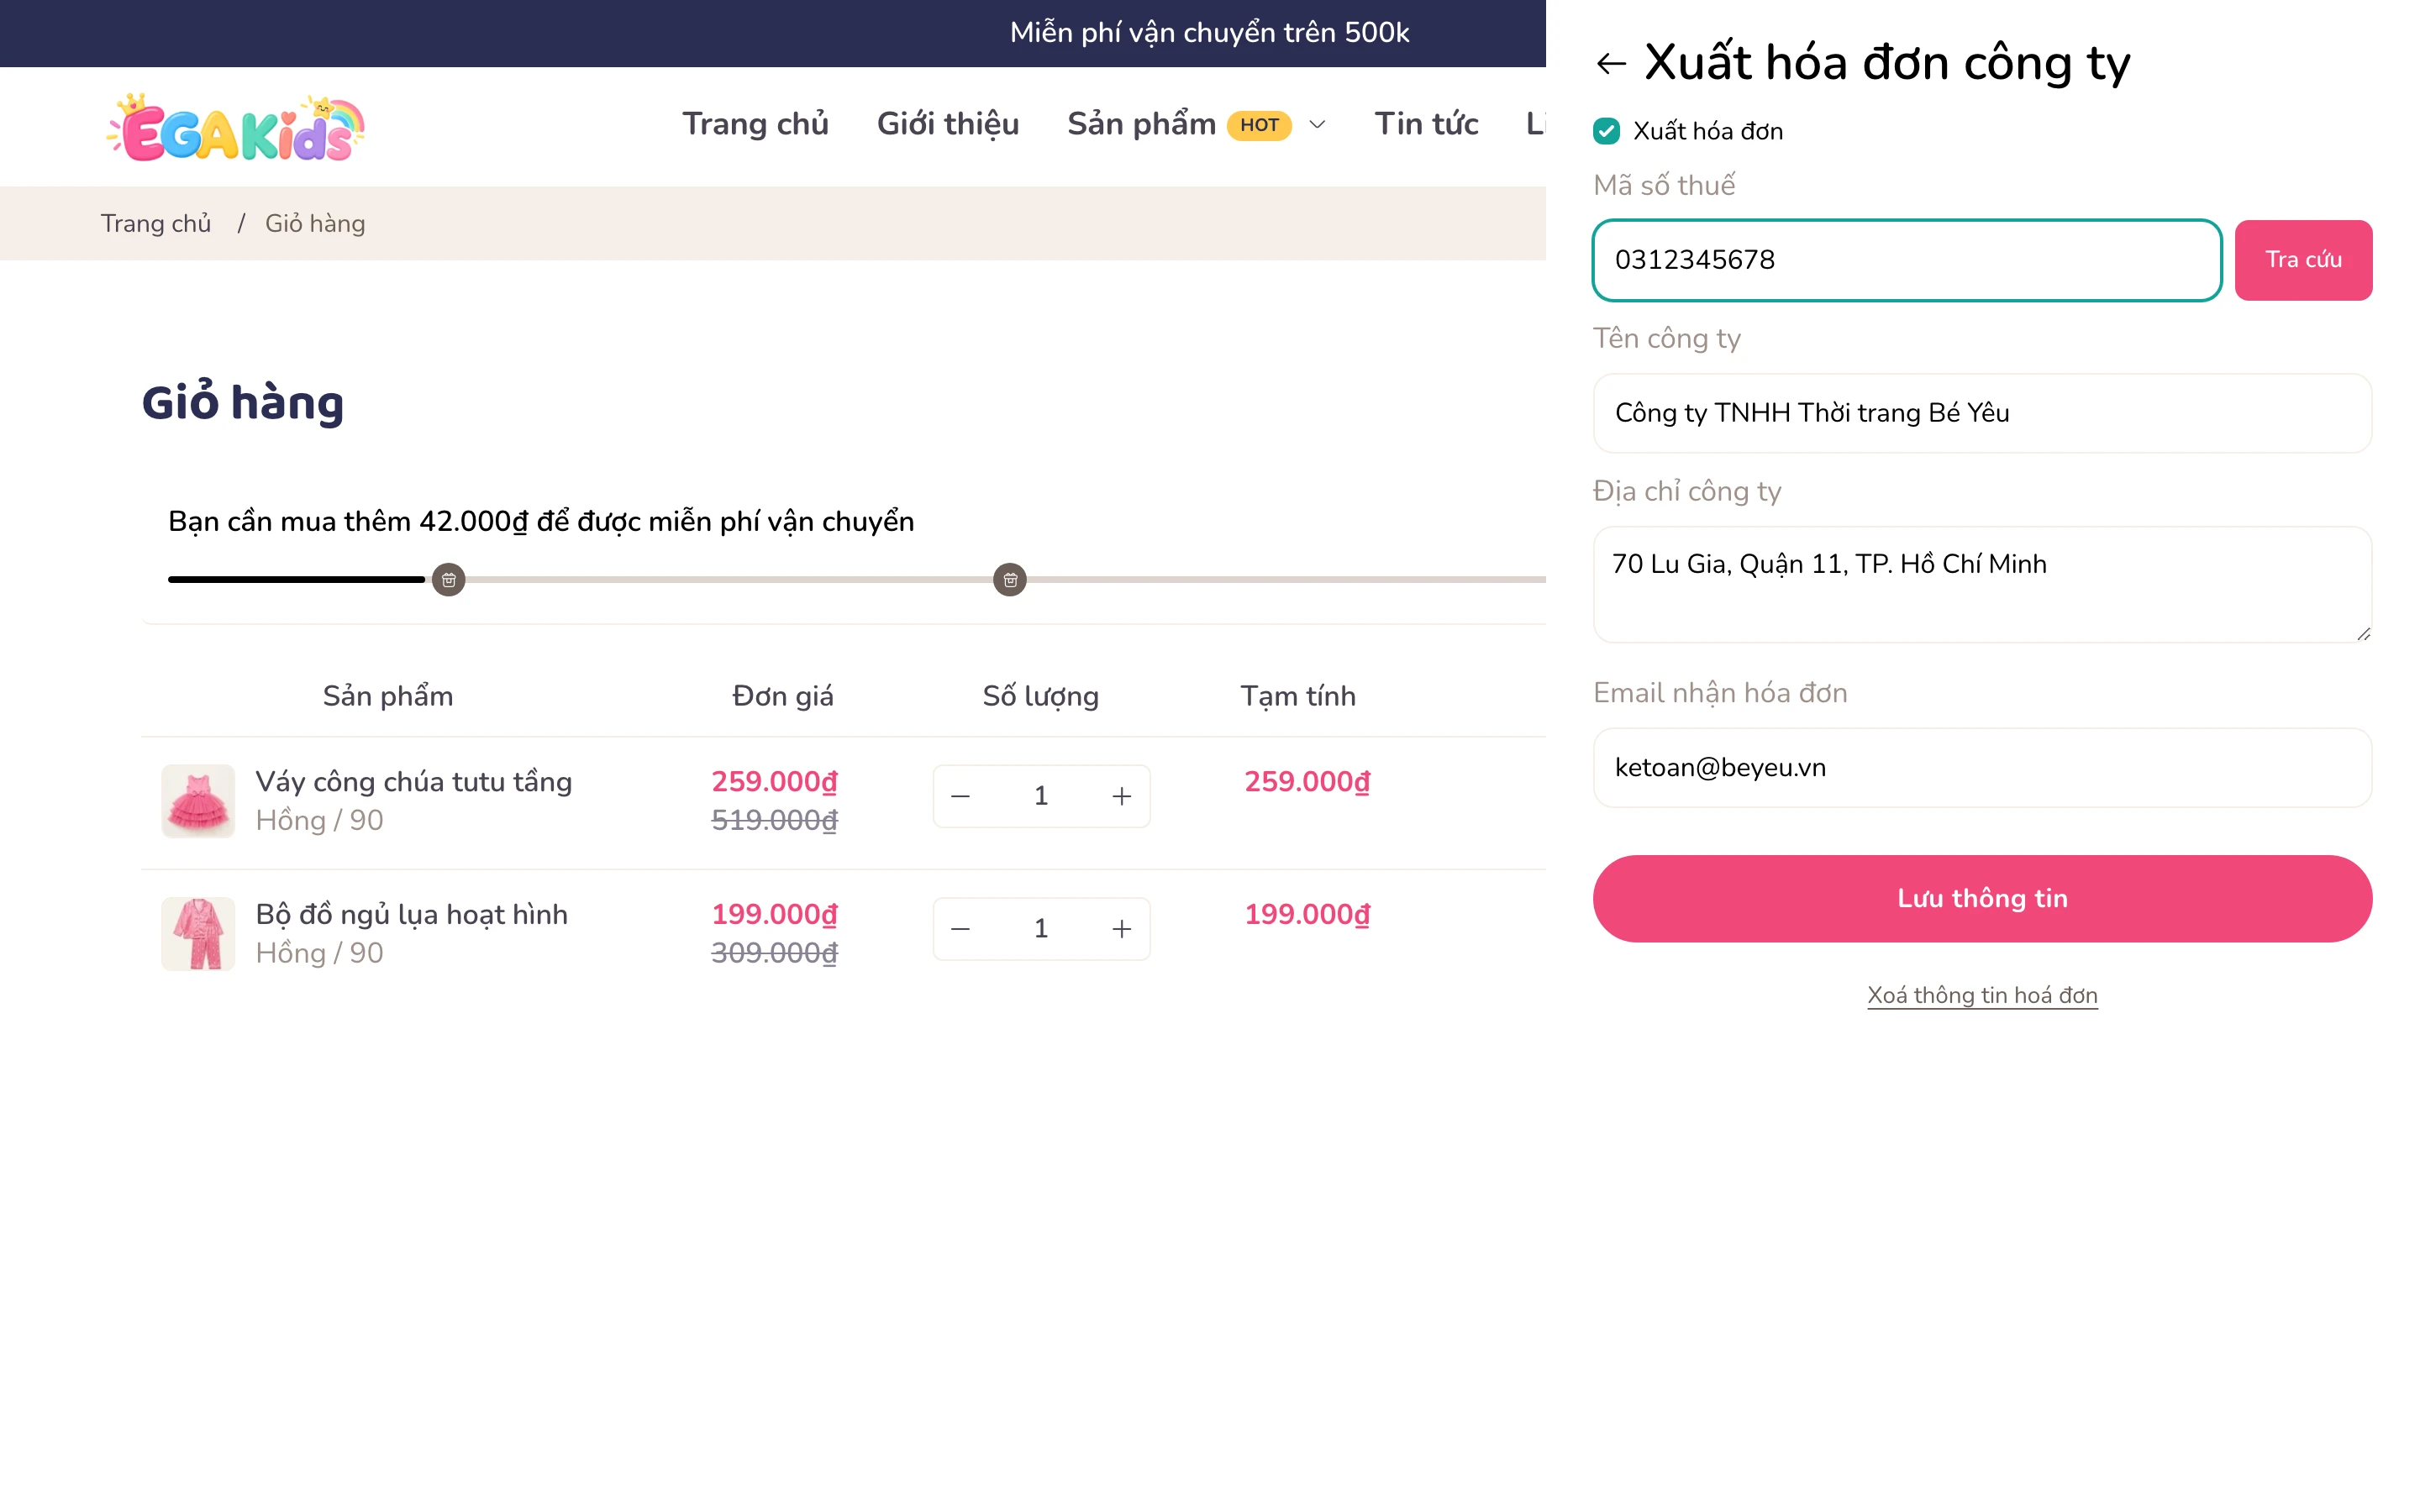2420x1512 pixels.
Task: Click Váy công chúa tutu tầng product name
Action: pyautogui.click(x=414, y=782)
